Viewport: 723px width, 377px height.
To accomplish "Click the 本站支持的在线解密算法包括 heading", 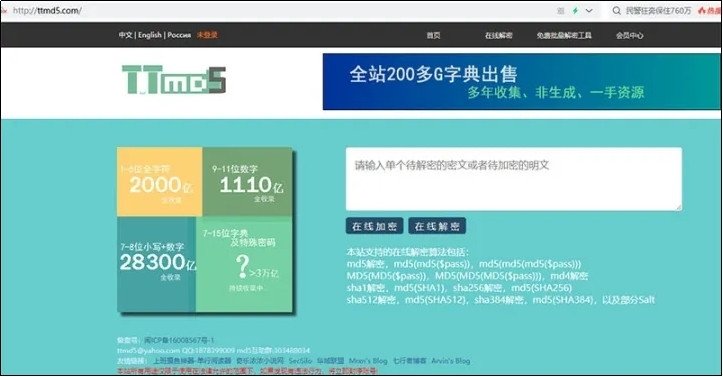I will pyautogui.click(x=408, y=252).
